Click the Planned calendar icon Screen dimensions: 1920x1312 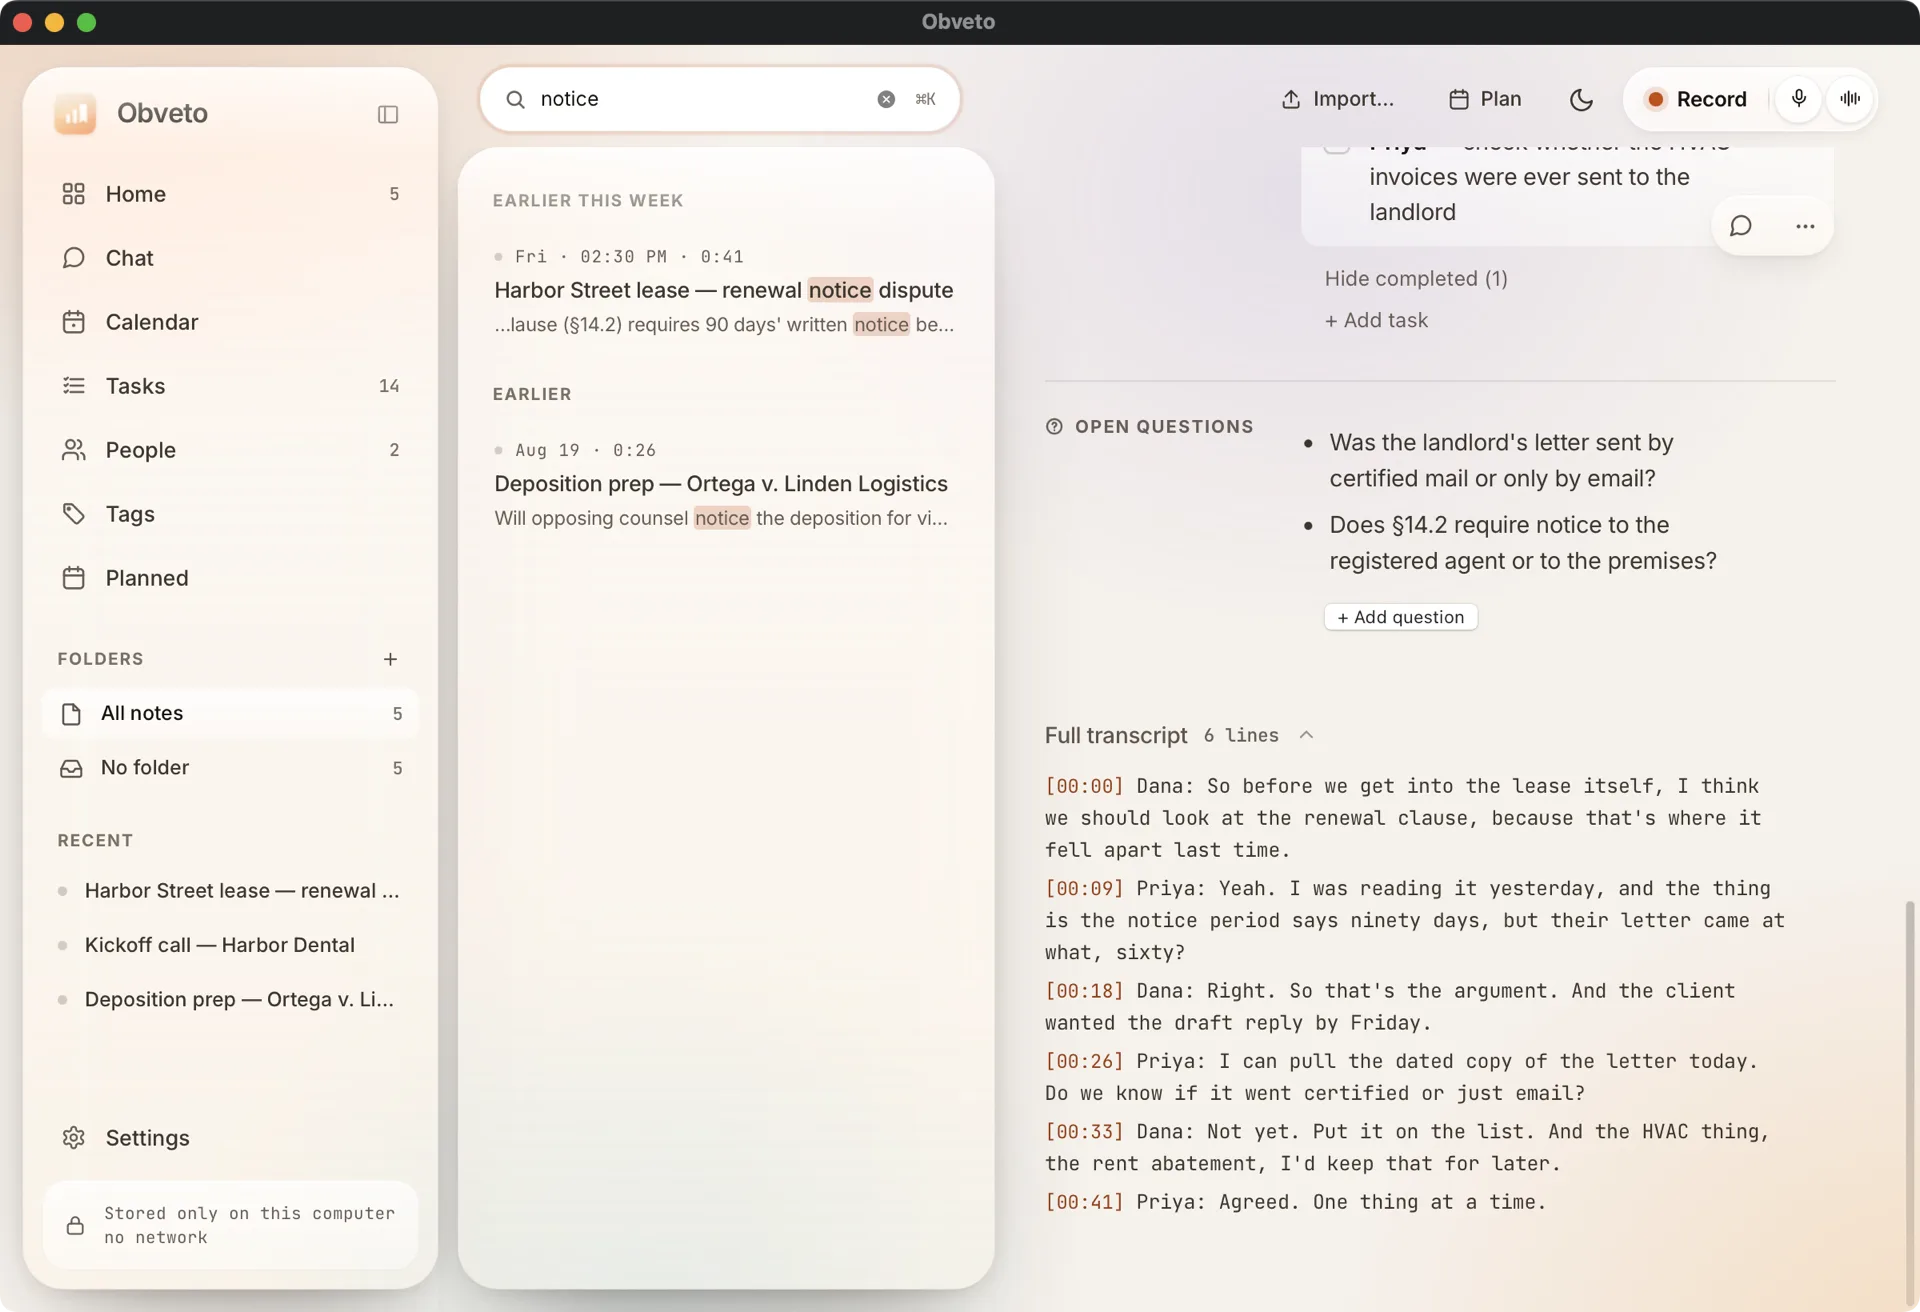click(x=73, y=578)
